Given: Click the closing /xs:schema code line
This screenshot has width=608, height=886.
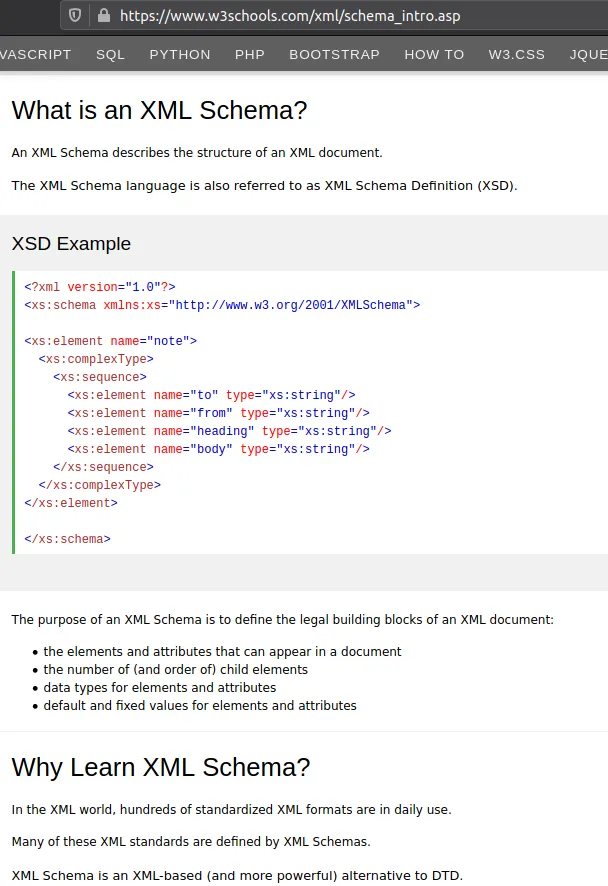Looking at the screenshot, I should [x=67, y=539].
